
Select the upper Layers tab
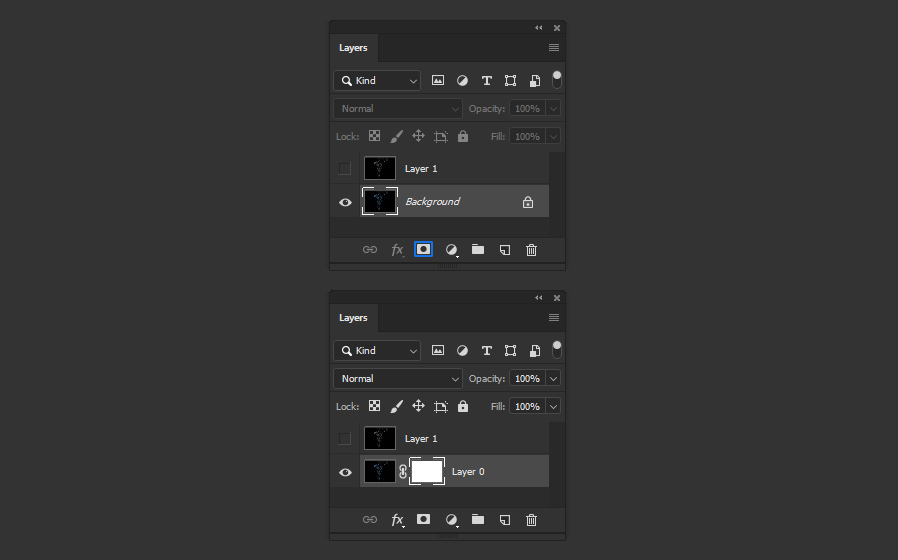pos(353,48)
